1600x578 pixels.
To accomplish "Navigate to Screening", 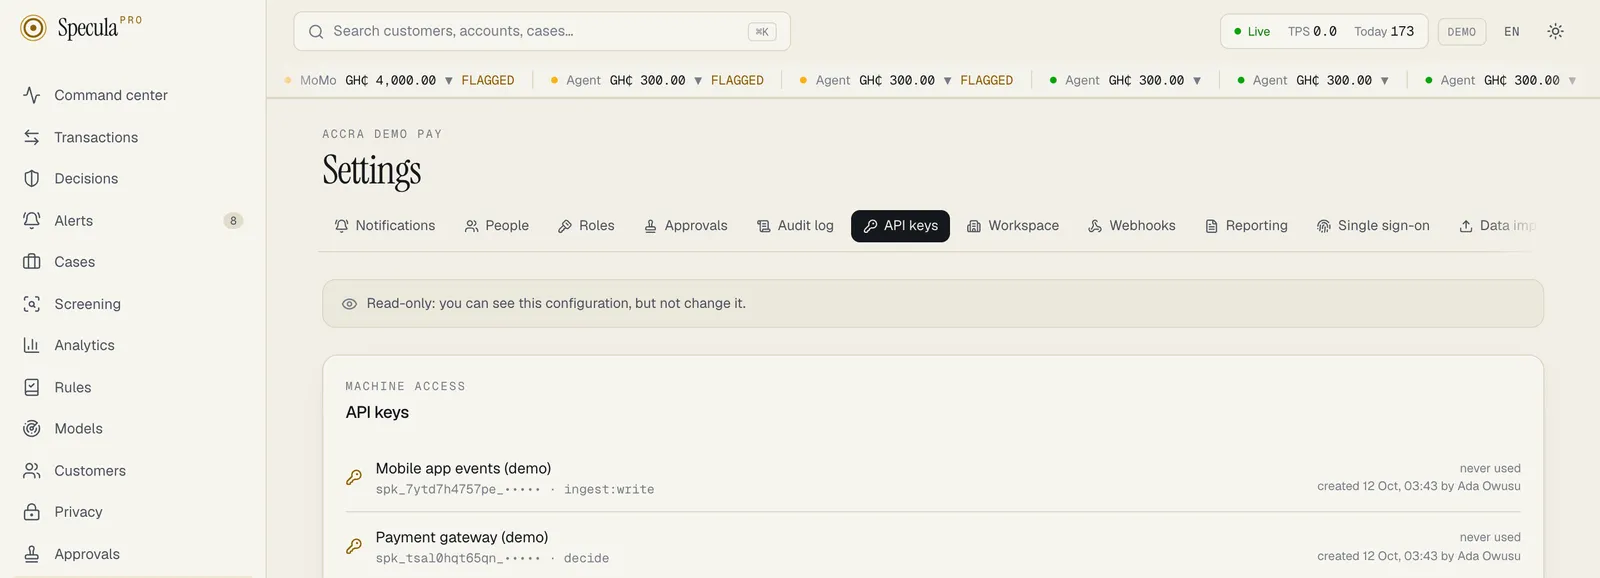I will tap(133, 304).
